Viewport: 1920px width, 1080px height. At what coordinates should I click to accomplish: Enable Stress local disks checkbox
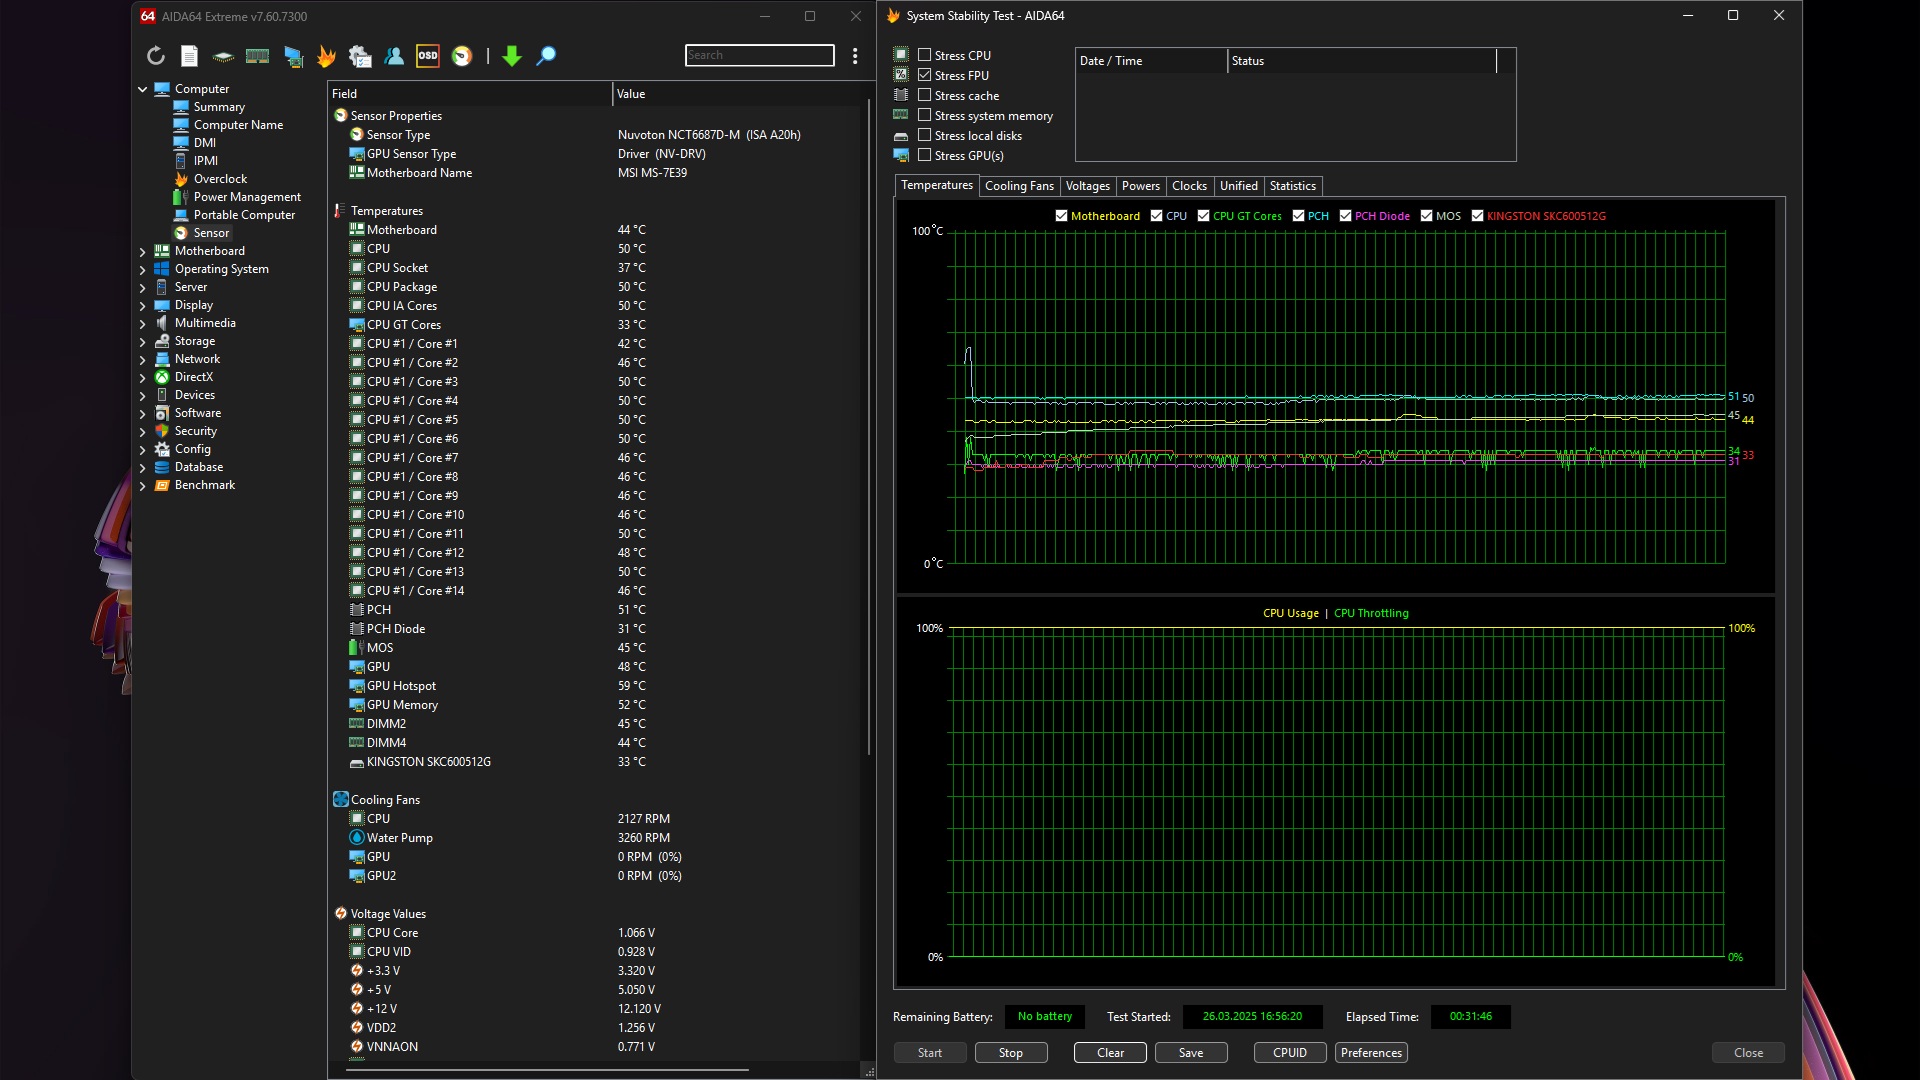pos(925,135)
